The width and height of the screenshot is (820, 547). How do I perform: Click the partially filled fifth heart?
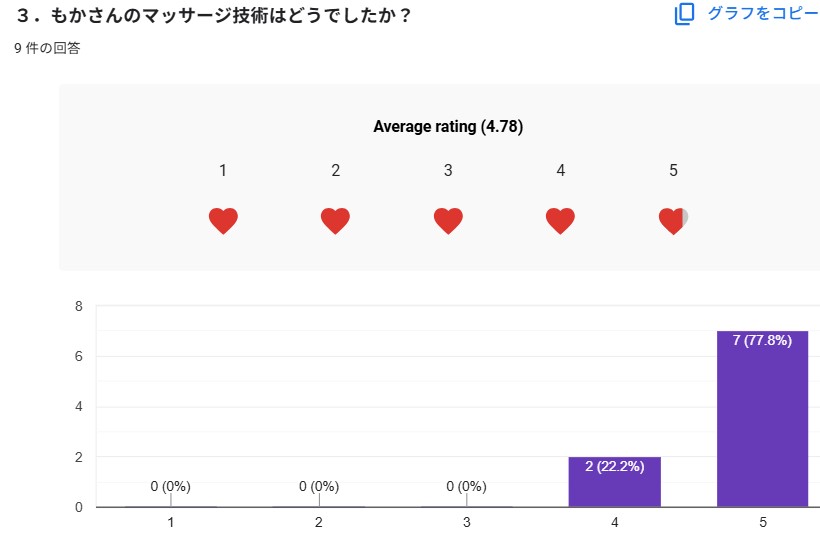click(673, 221)
